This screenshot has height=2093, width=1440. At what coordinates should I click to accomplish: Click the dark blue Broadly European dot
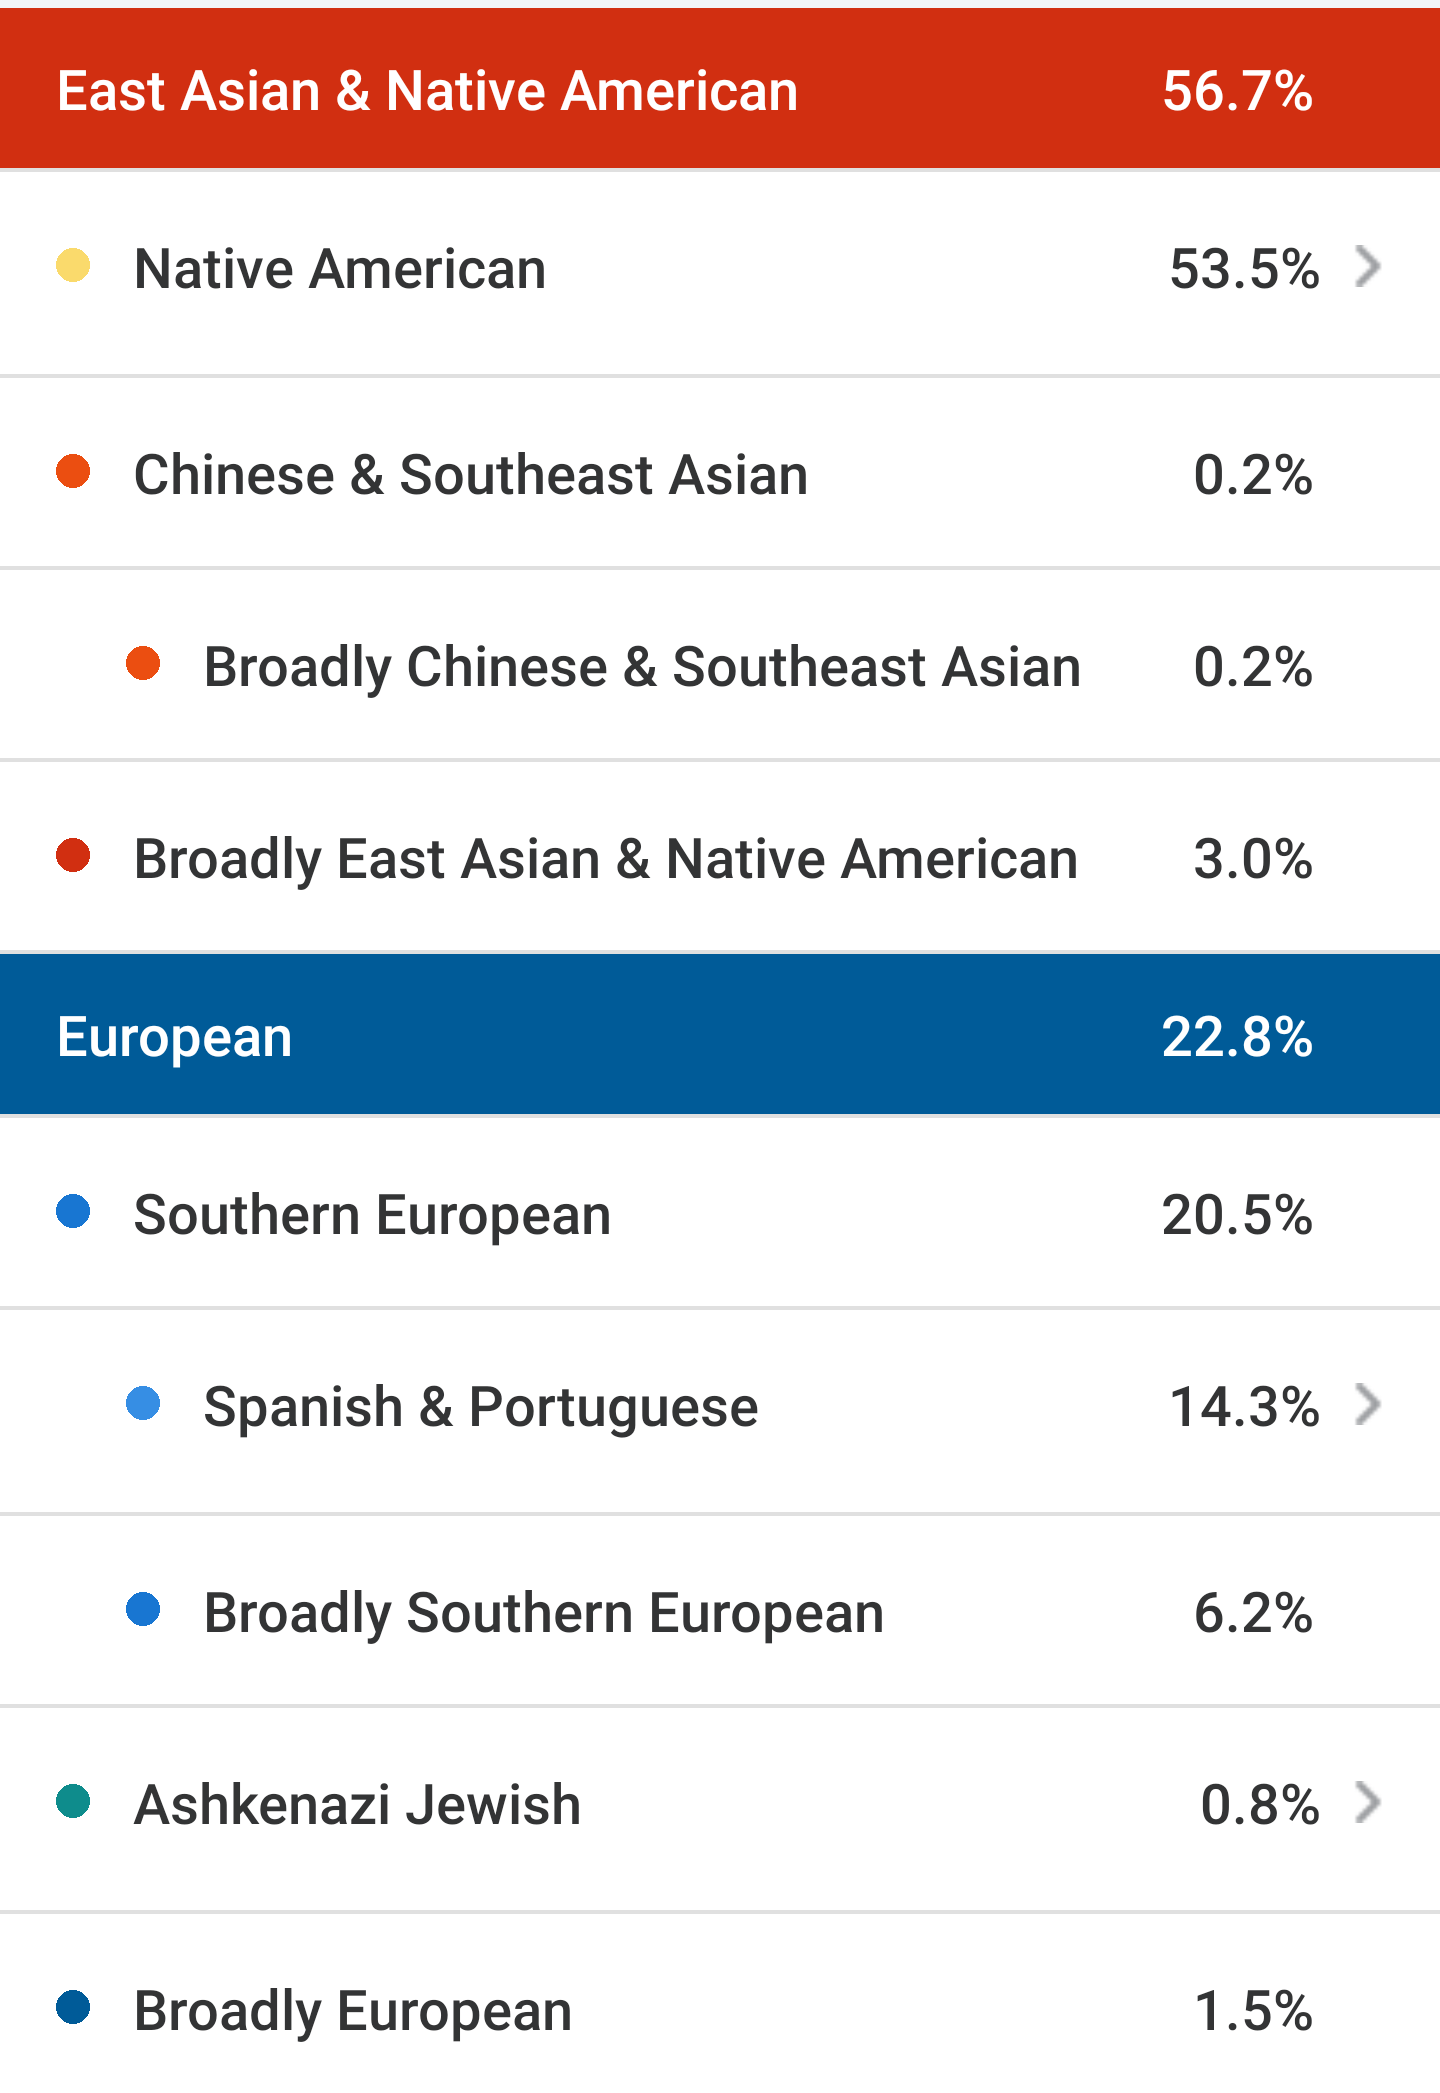[x=73, y=2007]
